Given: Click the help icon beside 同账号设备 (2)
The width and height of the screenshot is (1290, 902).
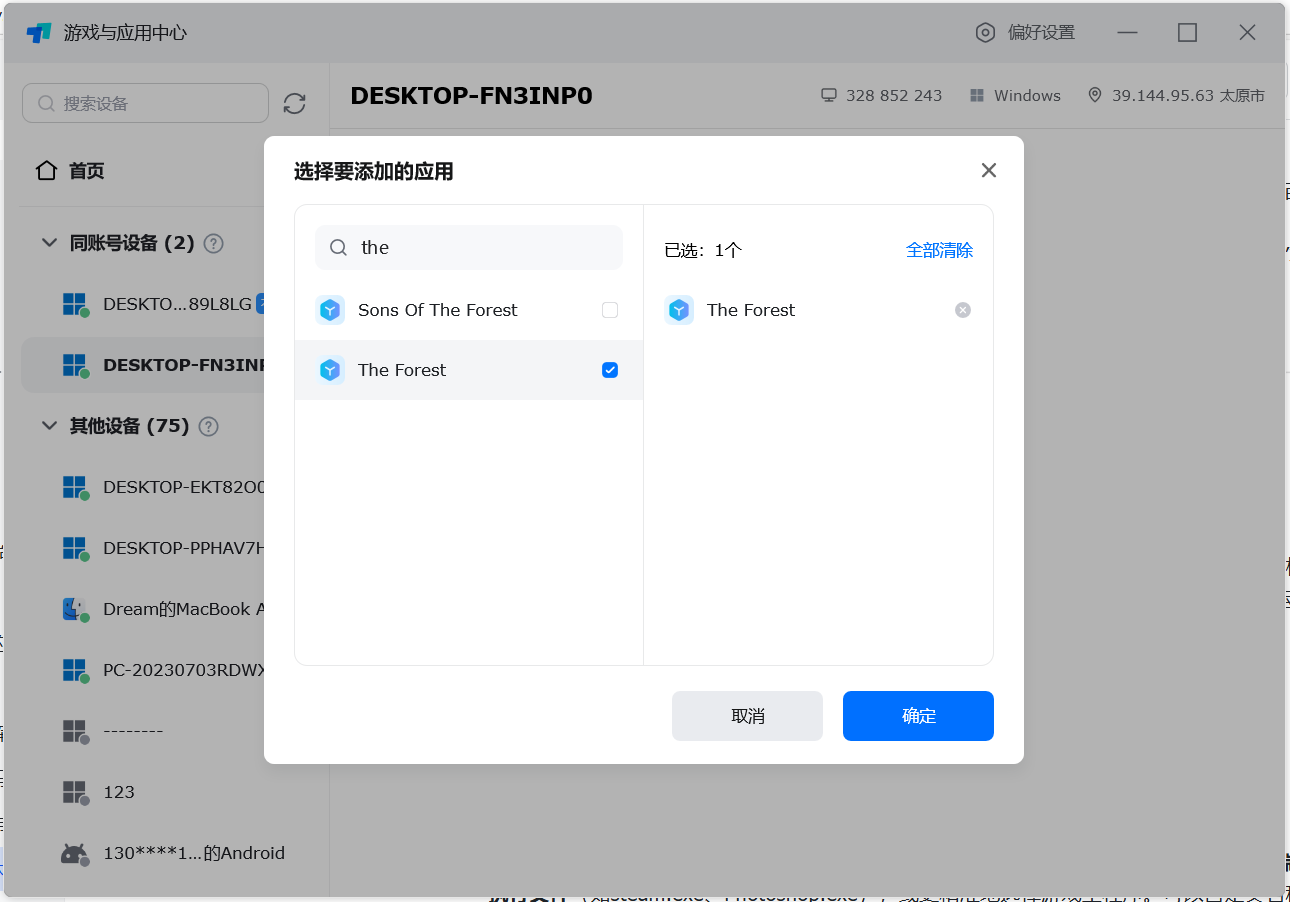Looking at the screenshot, I should click(213, 243).
